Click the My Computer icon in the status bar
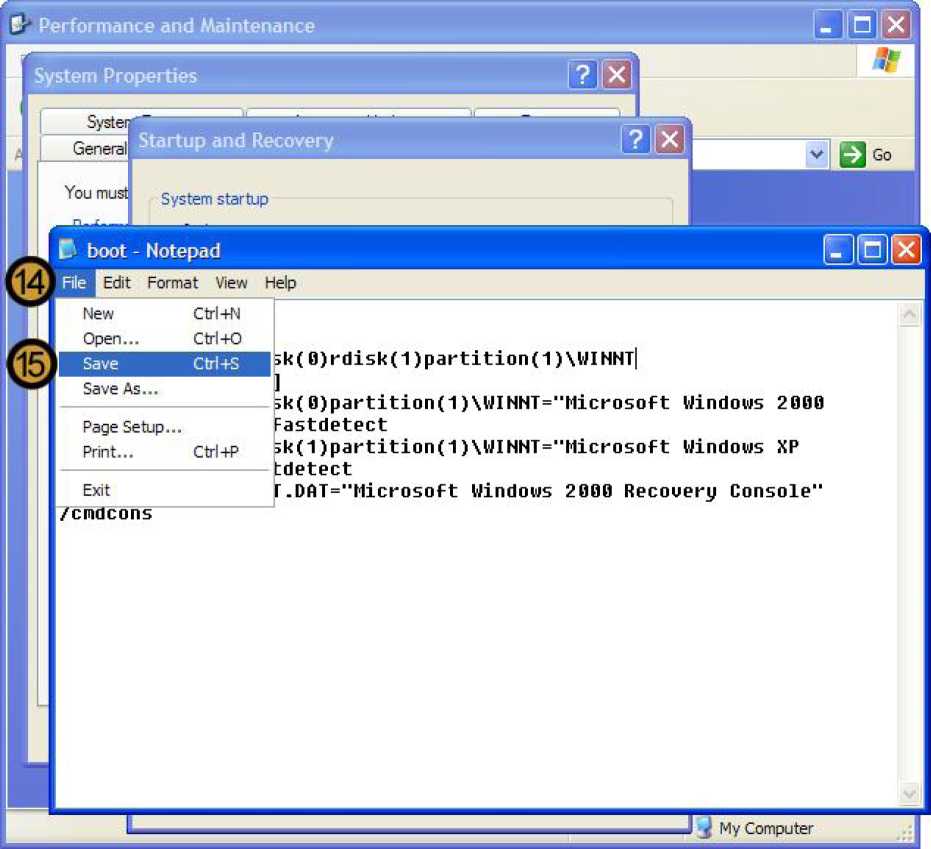The height and width of the screenshot is (849, 931). pyautogui.click(x=704, y=827)
